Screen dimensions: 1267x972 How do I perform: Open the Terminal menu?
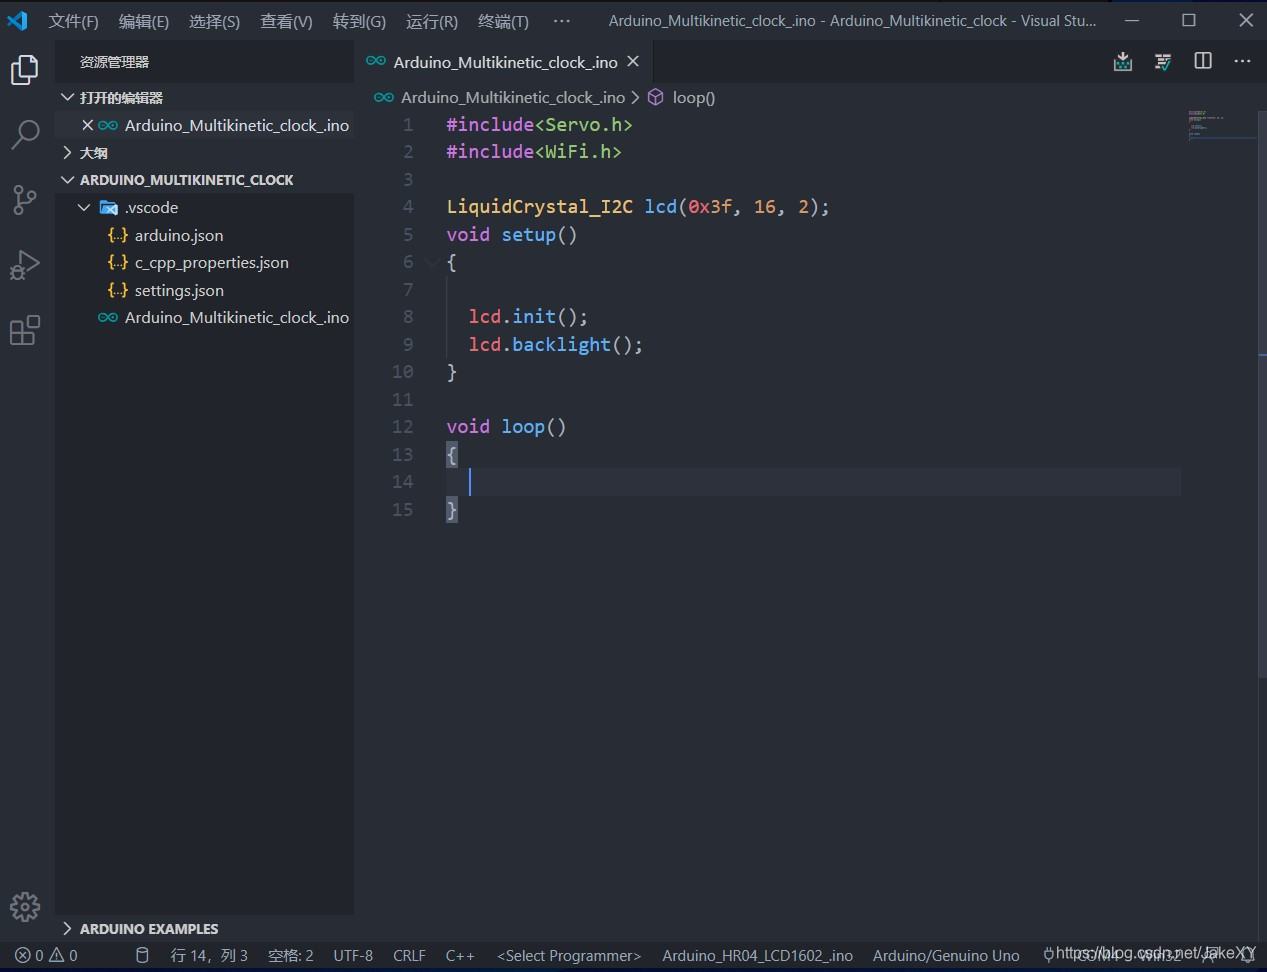pyautogui.click(x=503, y=21)
